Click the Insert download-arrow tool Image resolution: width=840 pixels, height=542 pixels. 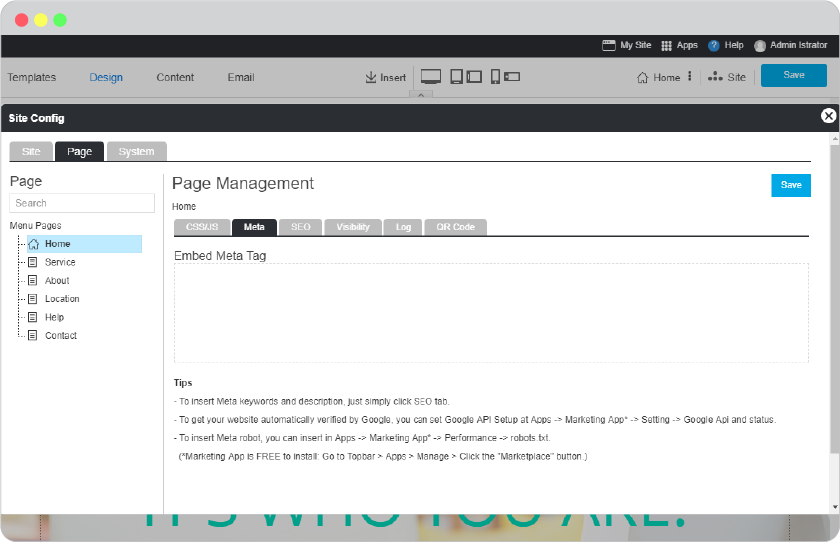(385, 77)
